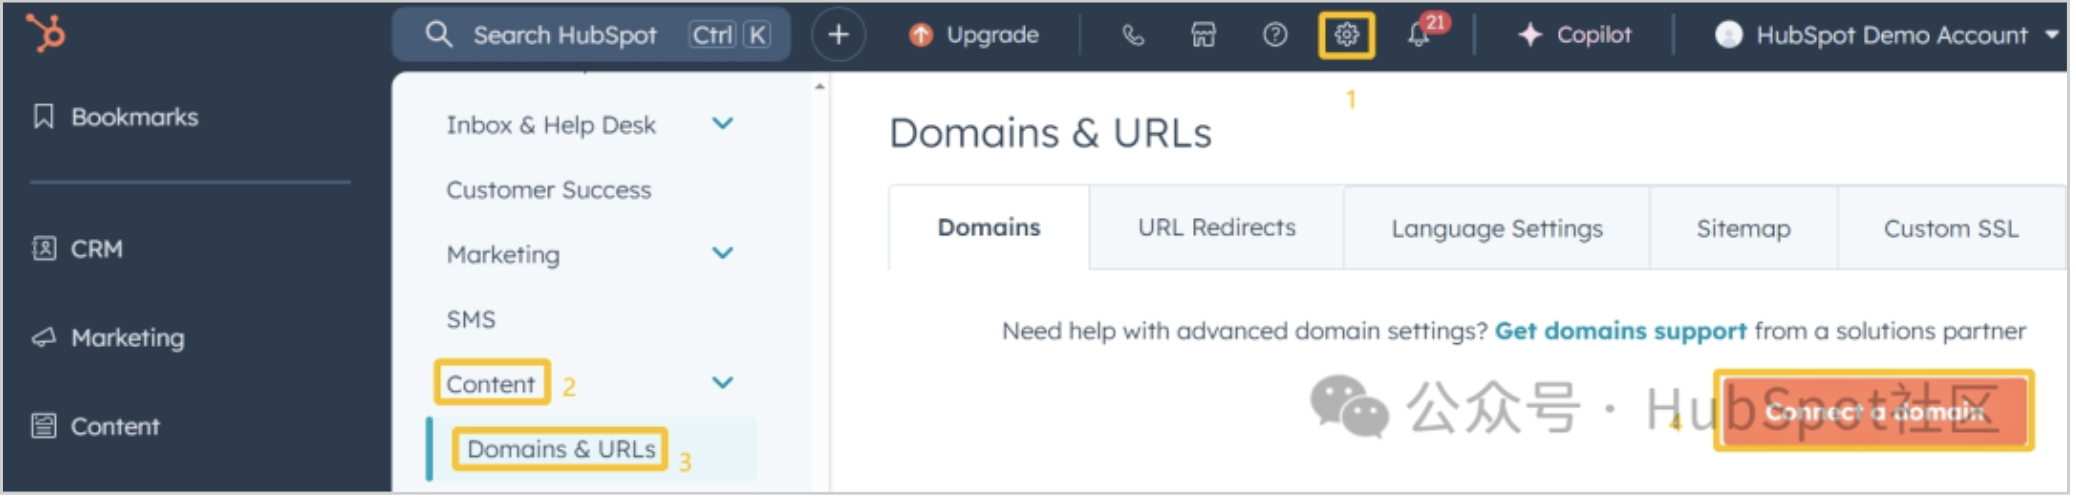Open the marketplace storefront icon

pos(1203,35)
